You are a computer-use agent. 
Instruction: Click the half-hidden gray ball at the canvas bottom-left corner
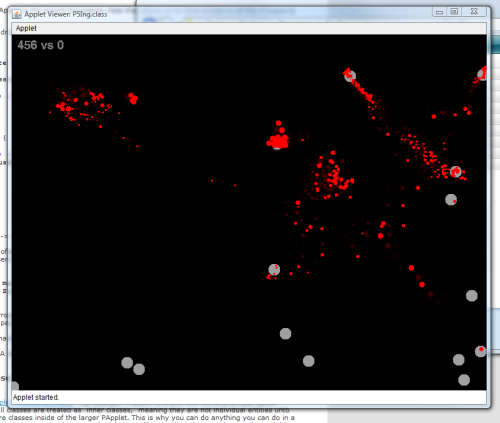click(x=15, y=386)
